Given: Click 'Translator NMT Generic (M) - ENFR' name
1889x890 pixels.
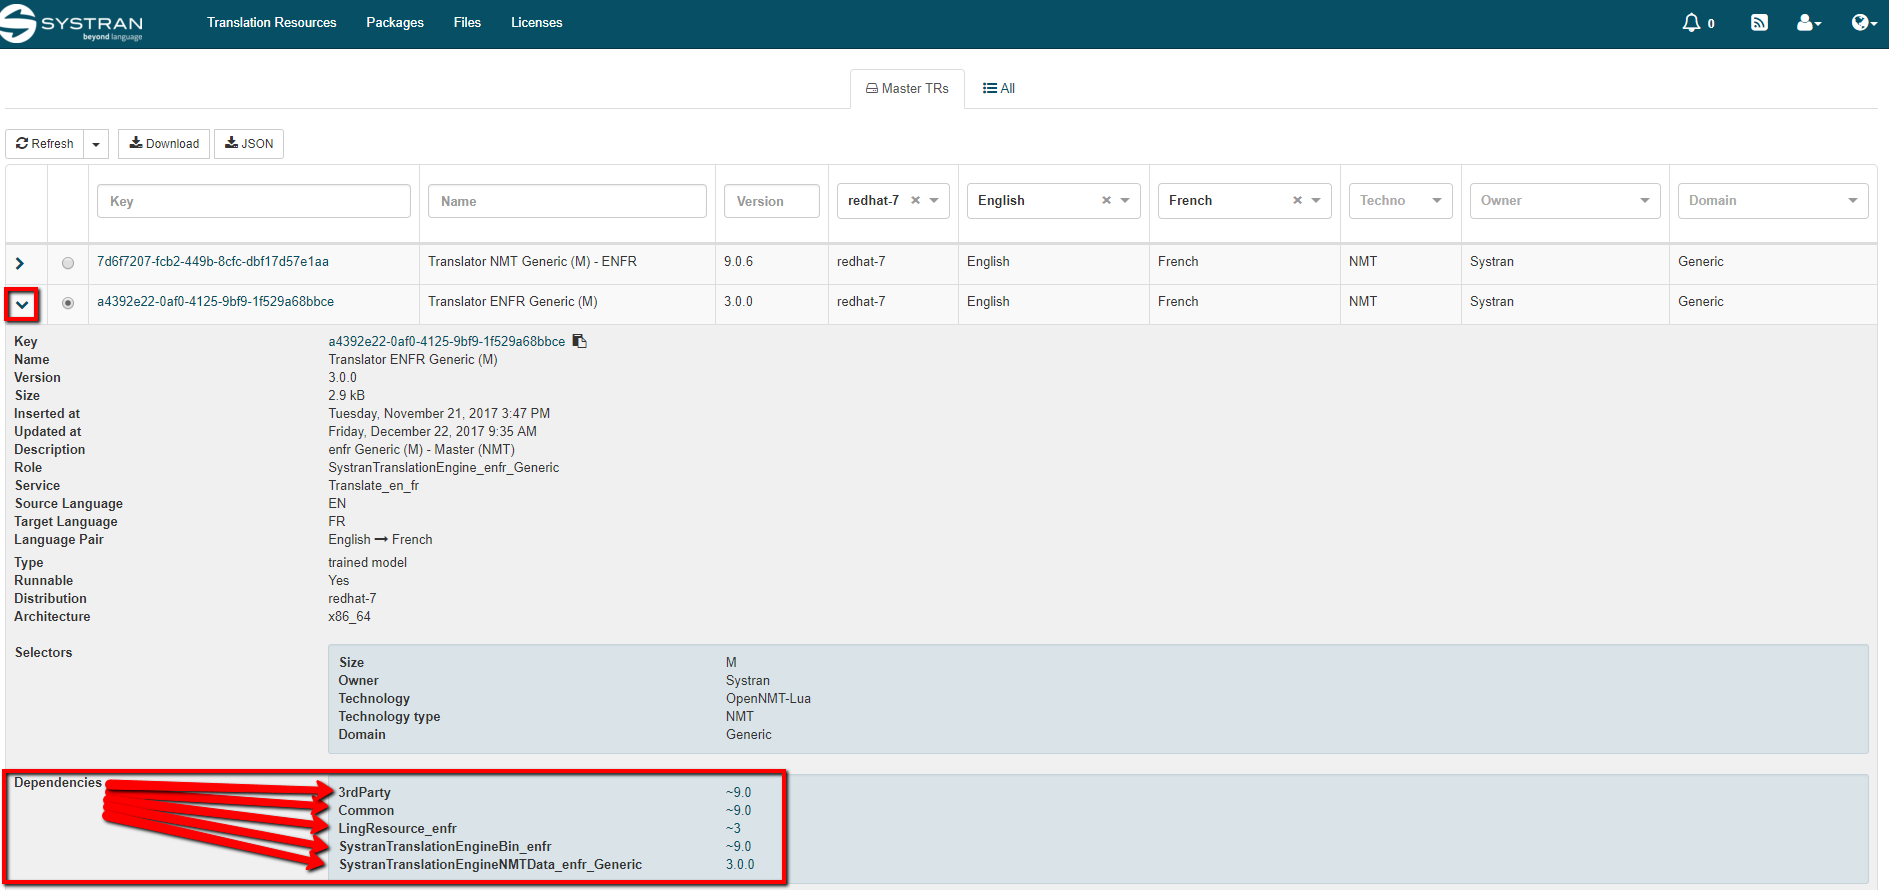Looking at the screenshot, I should [x=532, y=261].
